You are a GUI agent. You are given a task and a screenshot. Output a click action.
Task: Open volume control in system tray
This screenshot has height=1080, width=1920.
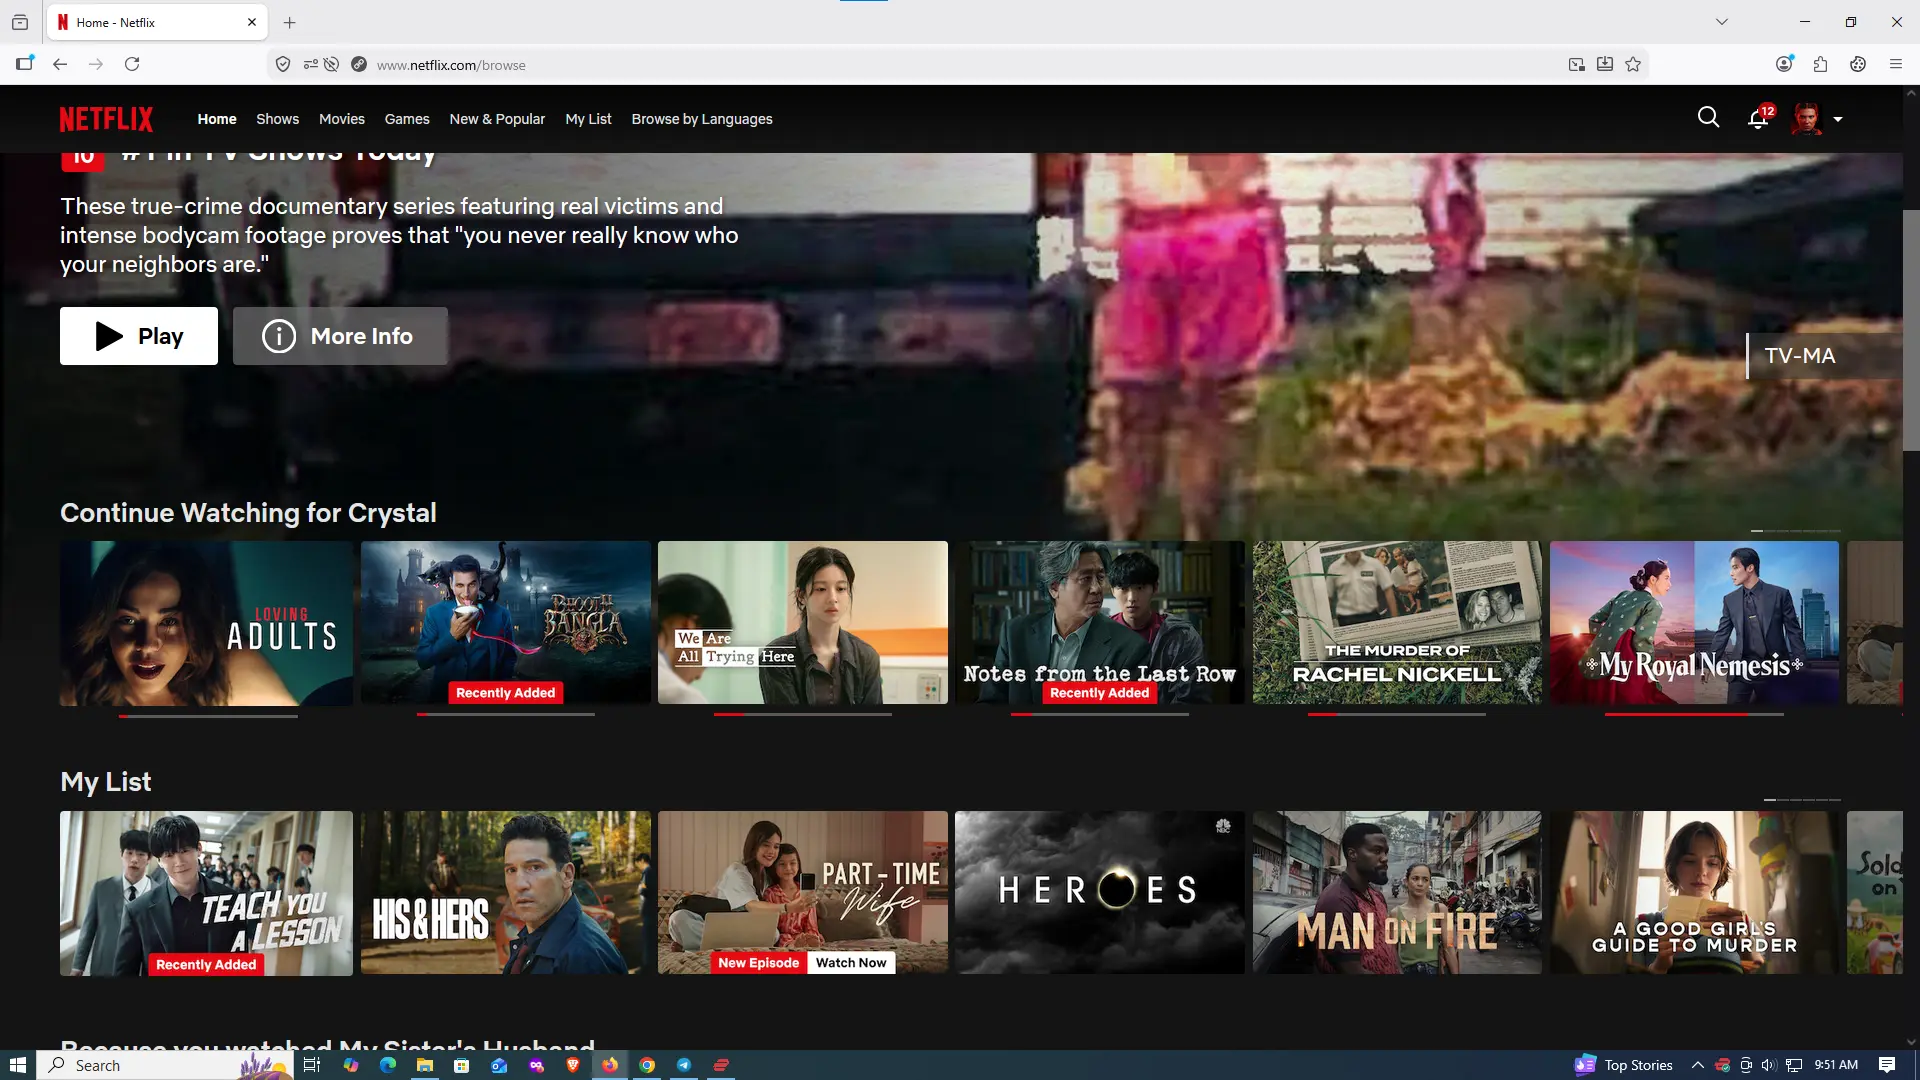tap(1768, 1065)
